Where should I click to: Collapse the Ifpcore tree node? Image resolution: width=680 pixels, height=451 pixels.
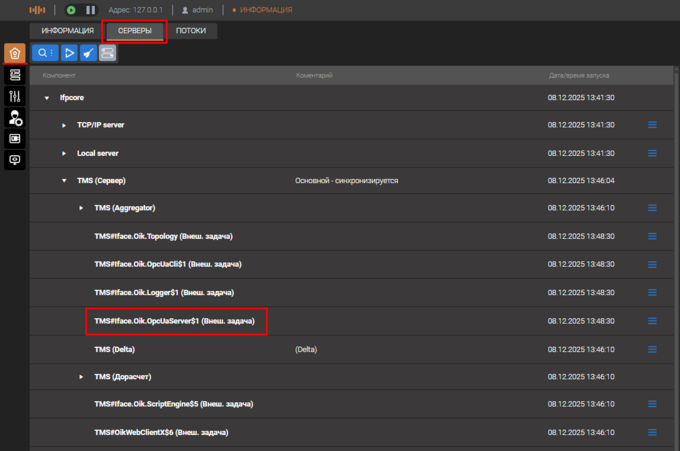(x=47, y=97)
